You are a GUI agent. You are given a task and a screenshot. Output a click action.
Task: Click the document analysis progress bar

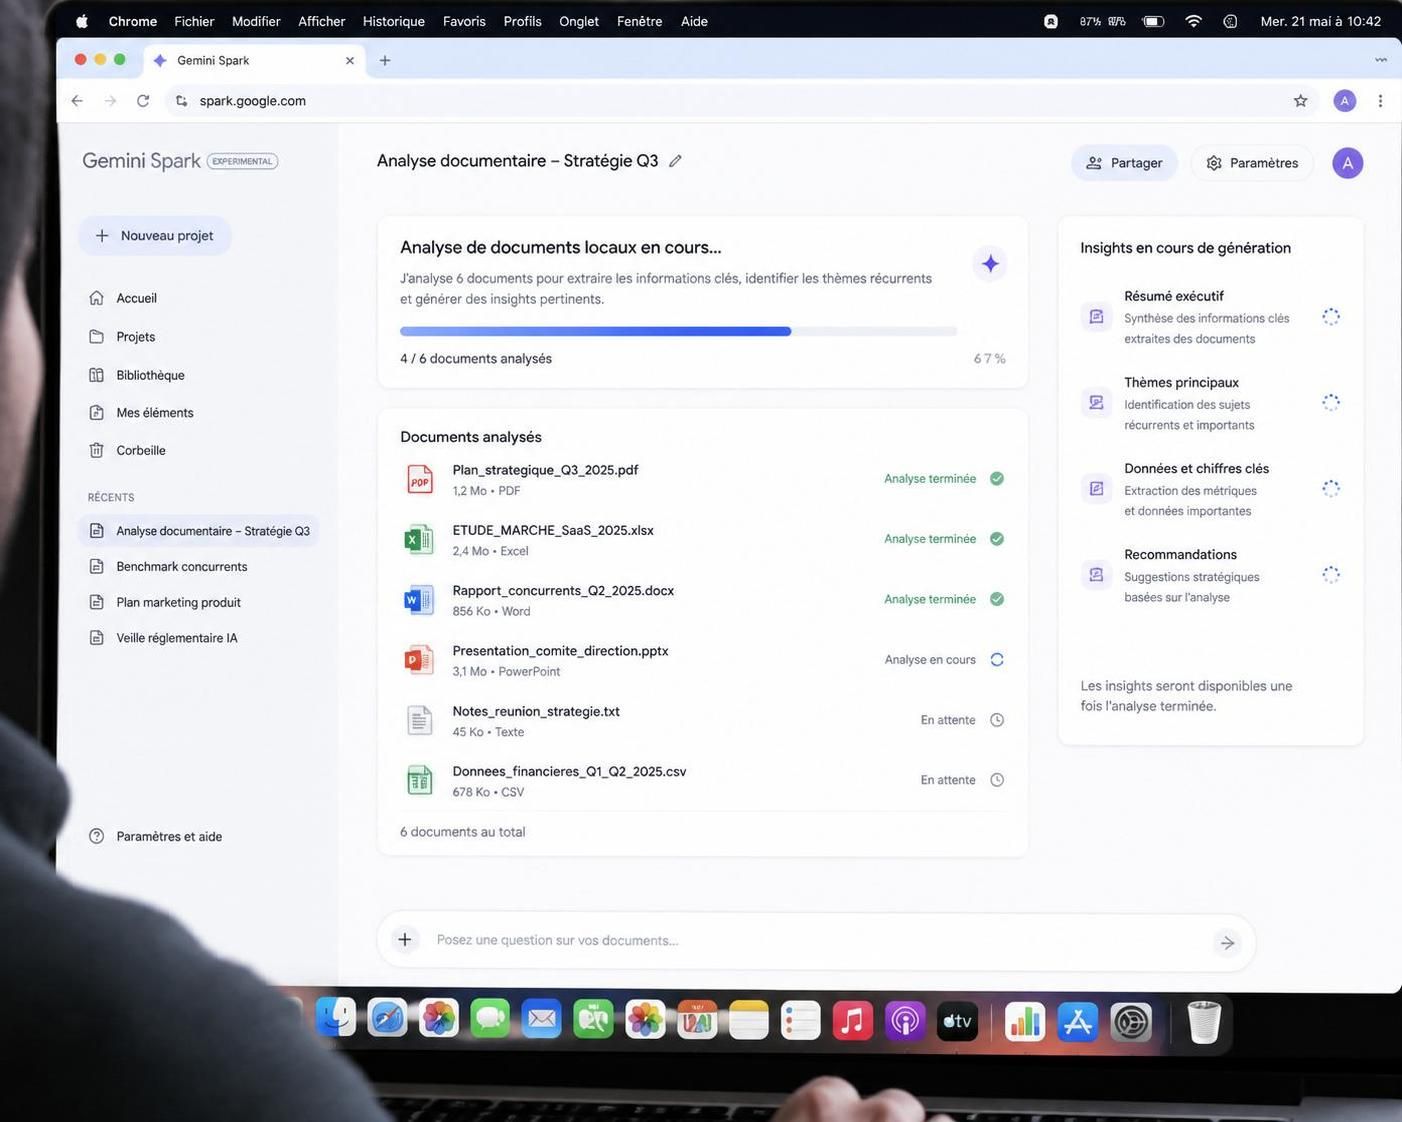(x=678, y=331)
